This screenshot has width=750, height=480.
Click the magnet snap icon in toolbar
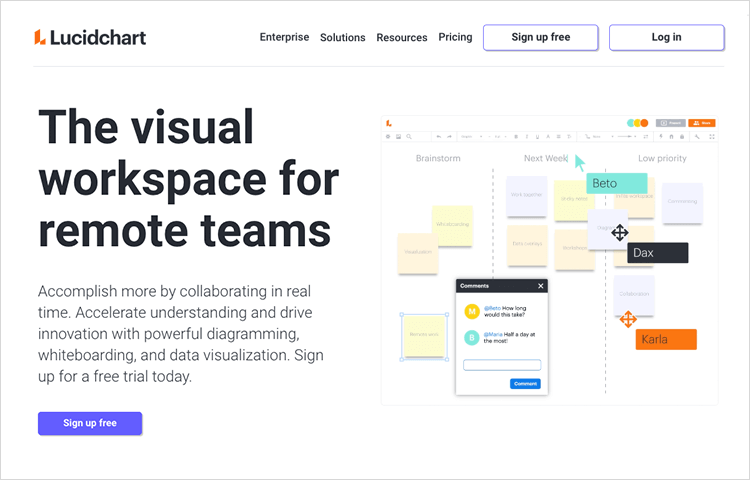click(x=672, y=136)
